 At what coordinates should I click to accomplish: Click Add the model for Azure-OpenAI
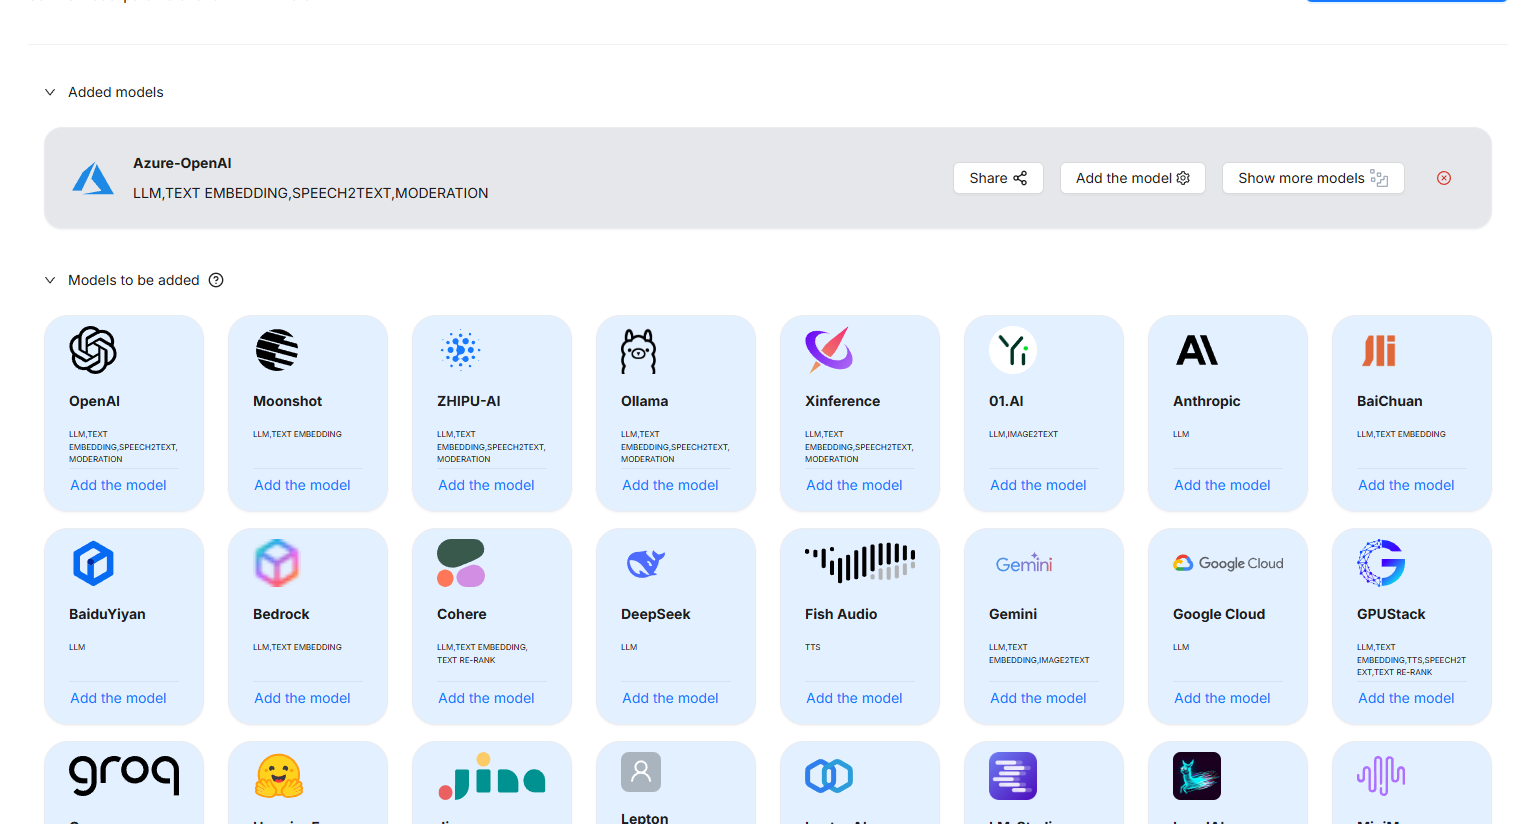[x=1133, y=178]
